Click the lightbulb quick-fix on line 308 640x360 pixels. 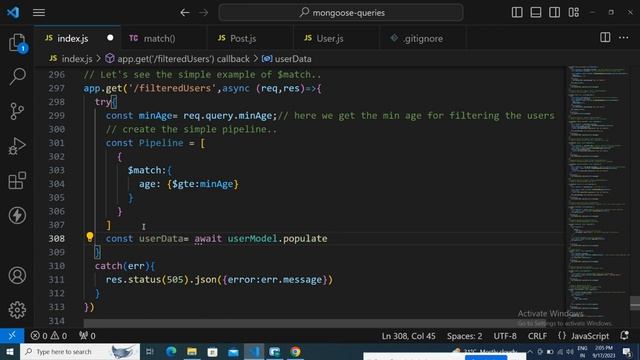[x=90, y=237]
